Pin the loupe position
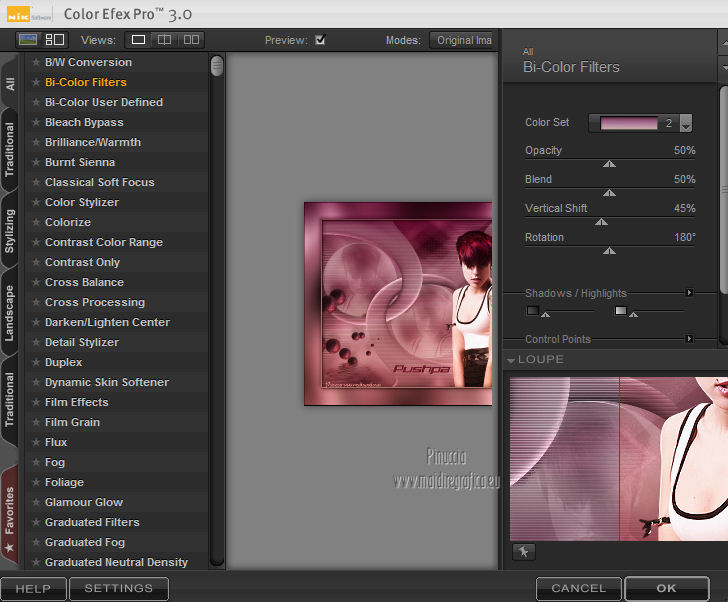728x602 pixels. click(522, 552)
